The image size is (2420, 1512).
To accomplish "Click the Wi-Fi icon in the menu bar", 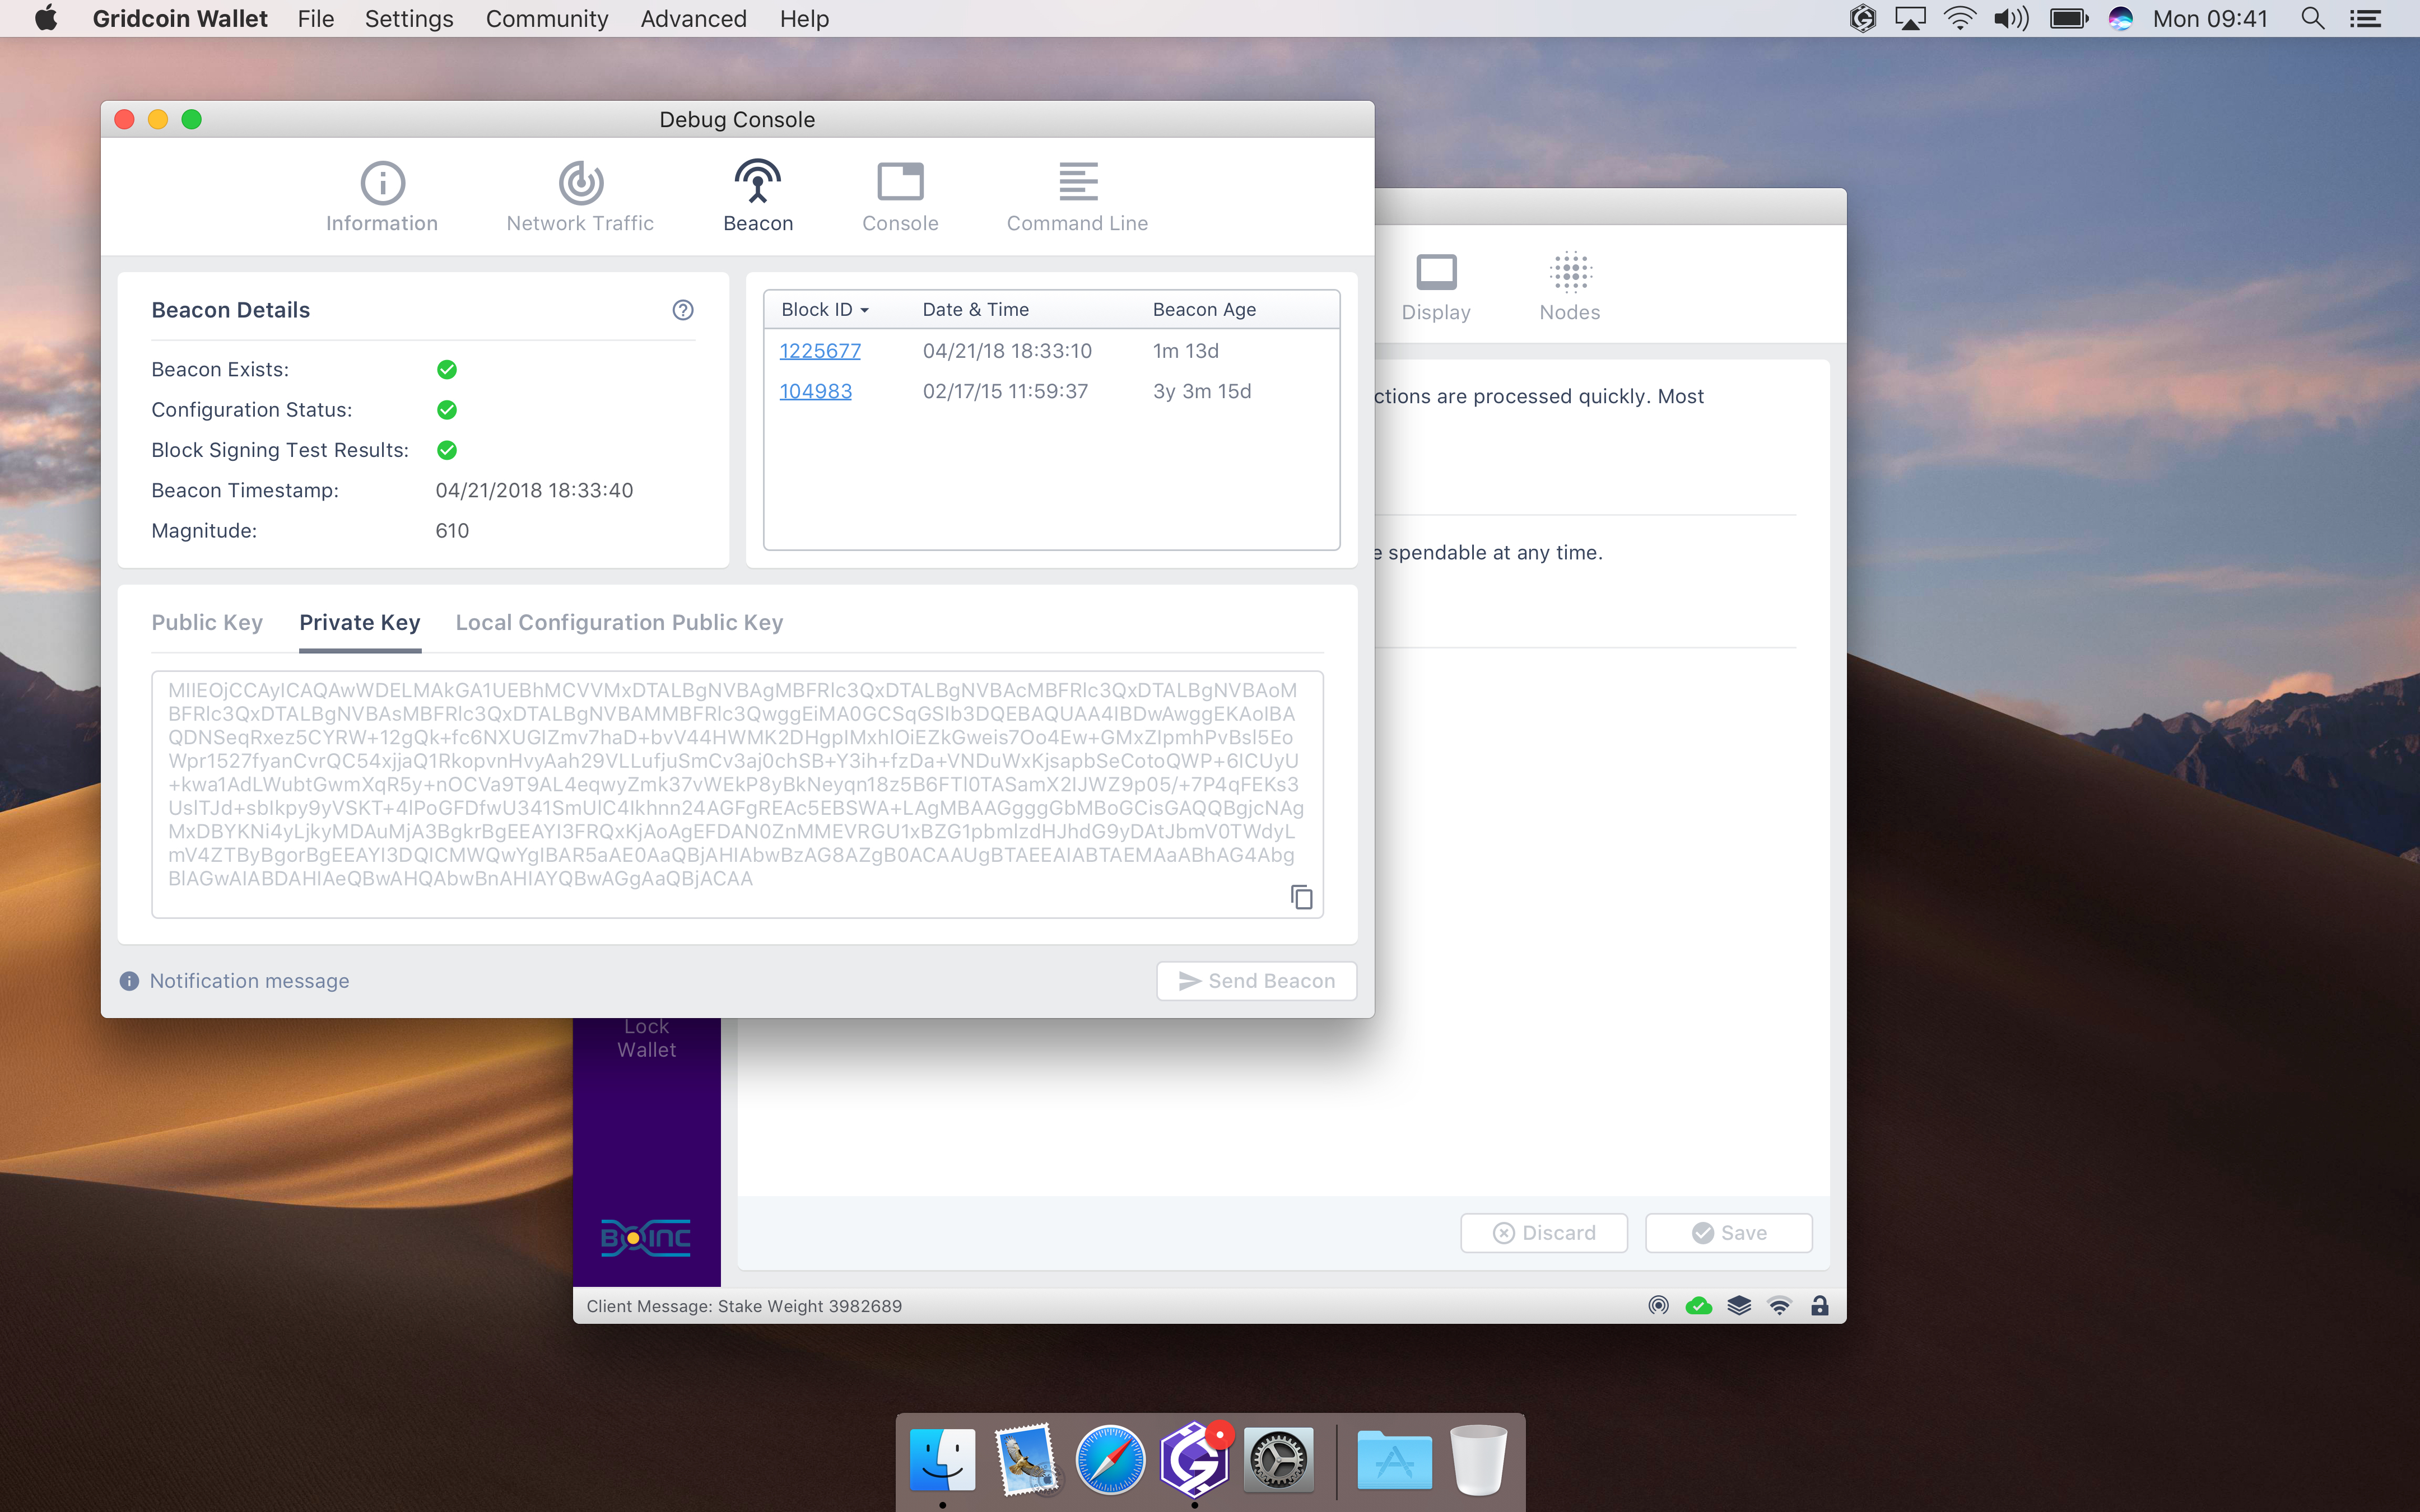I will click(1960, 19).
